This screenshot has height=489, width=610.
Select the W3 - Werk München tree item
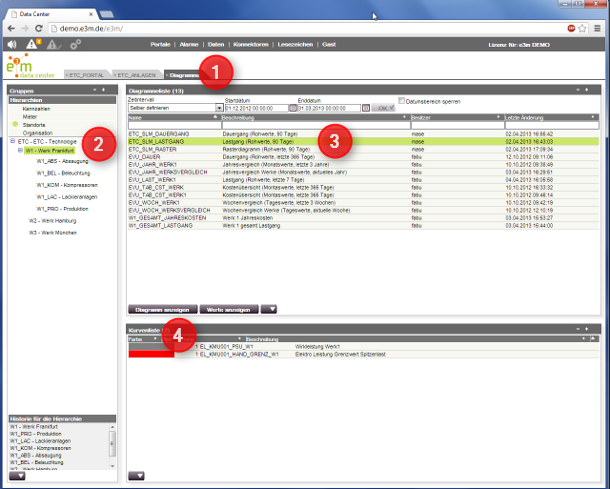click(53, 233)
